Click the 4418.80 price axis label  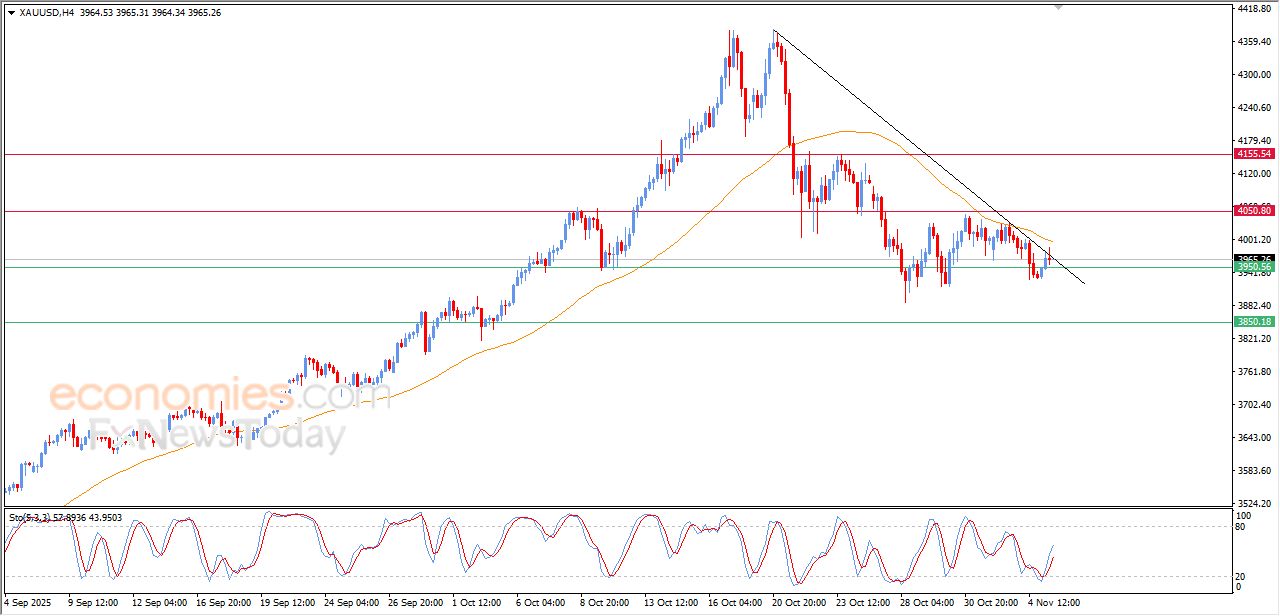(x=1252, y=9)
